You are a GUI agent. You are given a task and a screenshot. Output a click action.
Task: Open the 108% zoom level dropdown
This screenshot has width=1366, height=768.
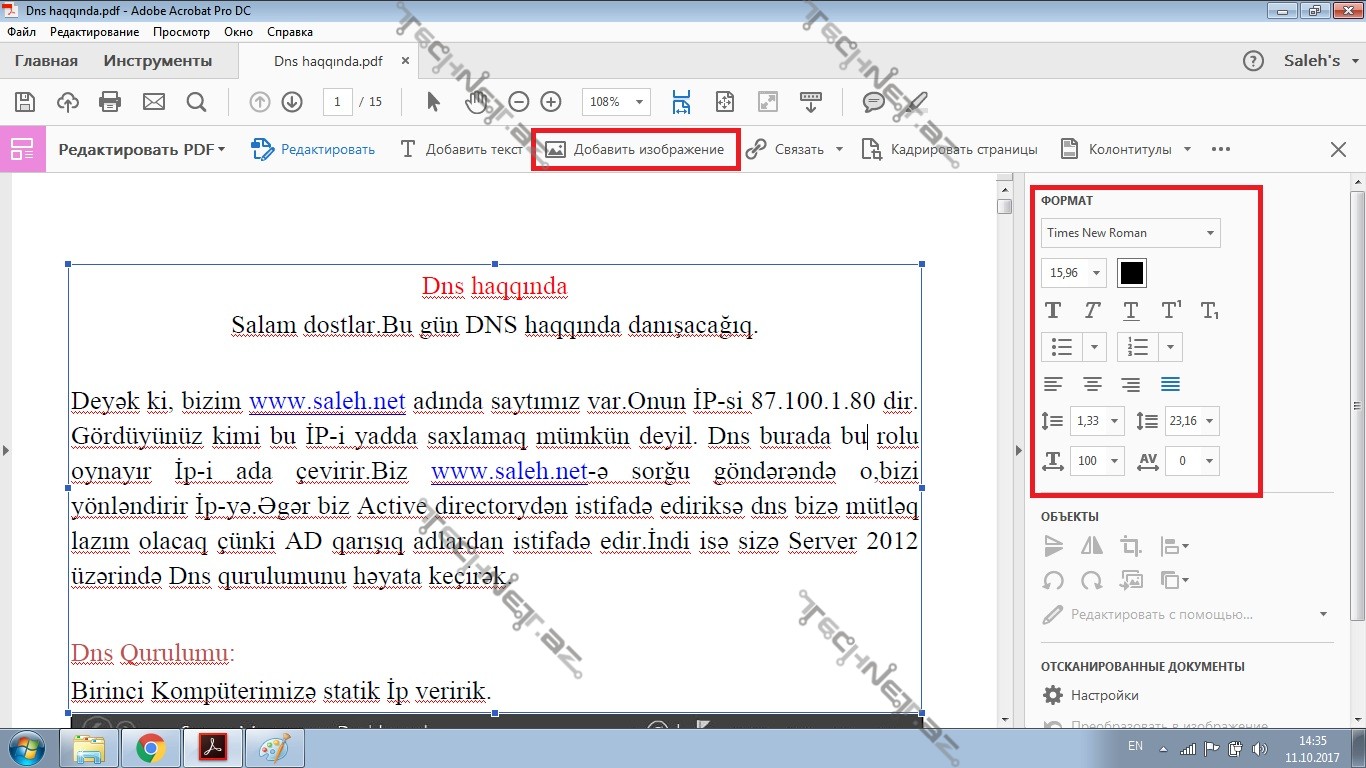click(639, 102)
